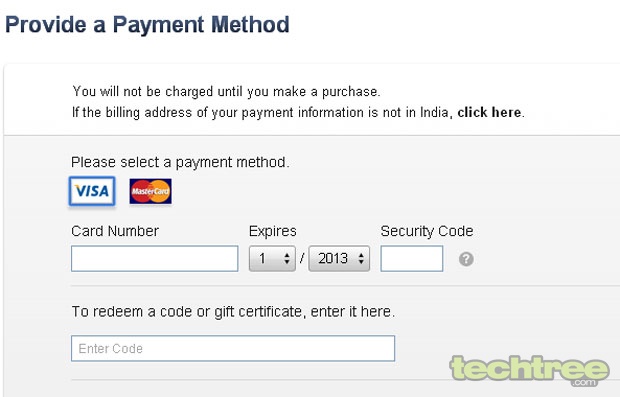
Task: Click the Expires label
Action: coord(272,231)
